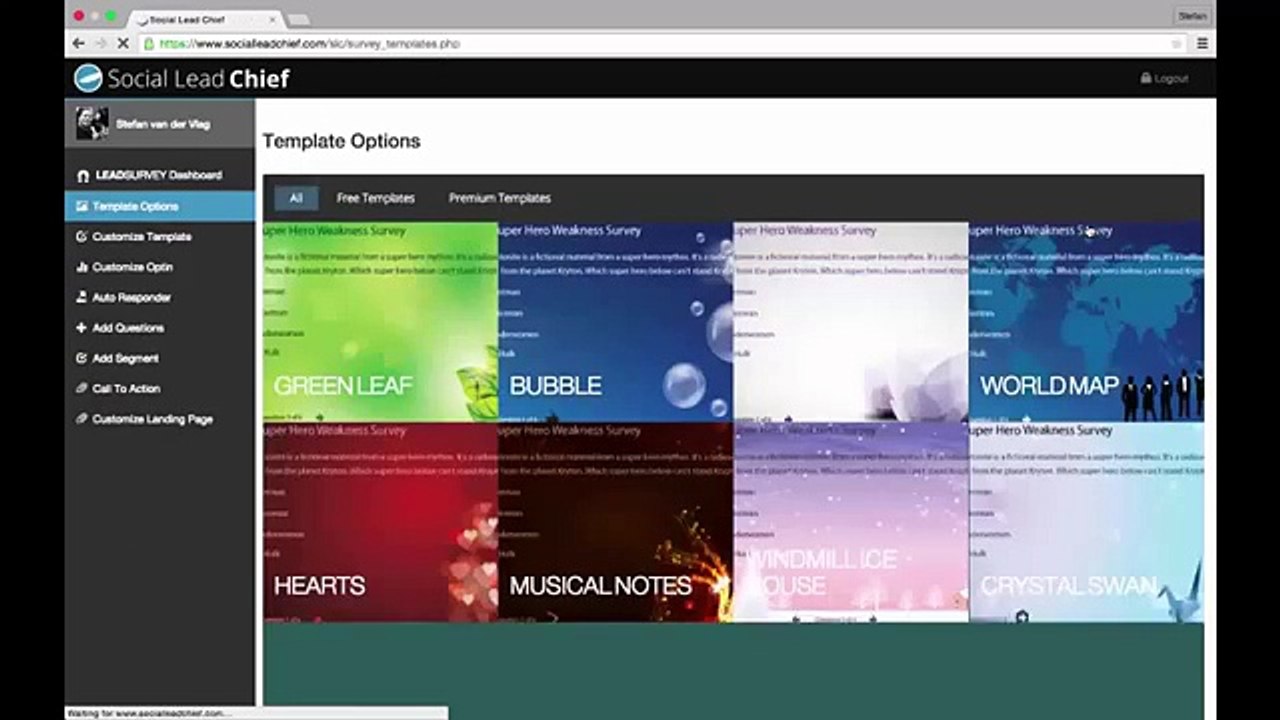Click the Auto Responder sidebar icon
Viewport: 1280px width, 720px height.
click(x=82, y=297)
